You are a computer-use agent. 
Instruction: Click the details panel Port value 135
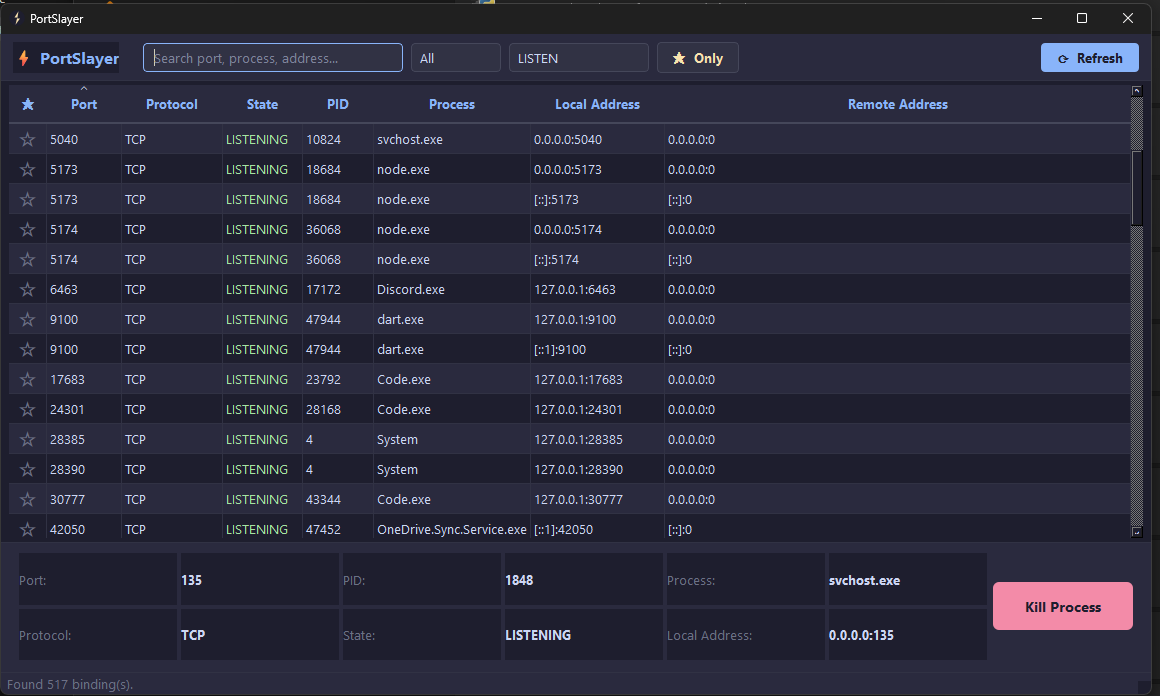tap(192, 580)
